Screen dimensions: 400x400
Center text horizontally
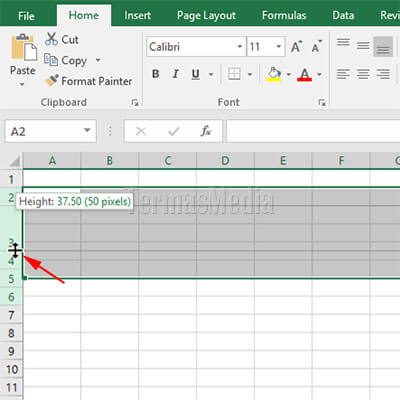[363, 74]
